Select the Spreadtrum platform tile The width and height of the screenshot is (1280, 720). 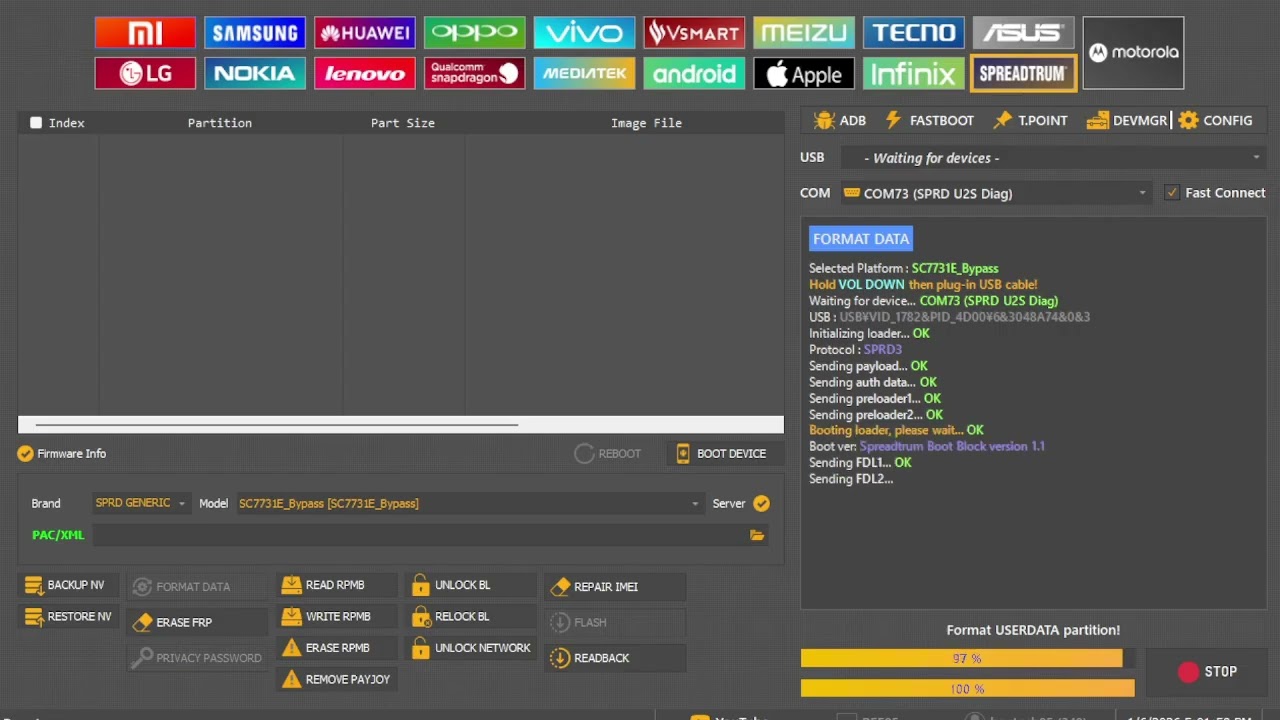click(x=1024, y=73)
